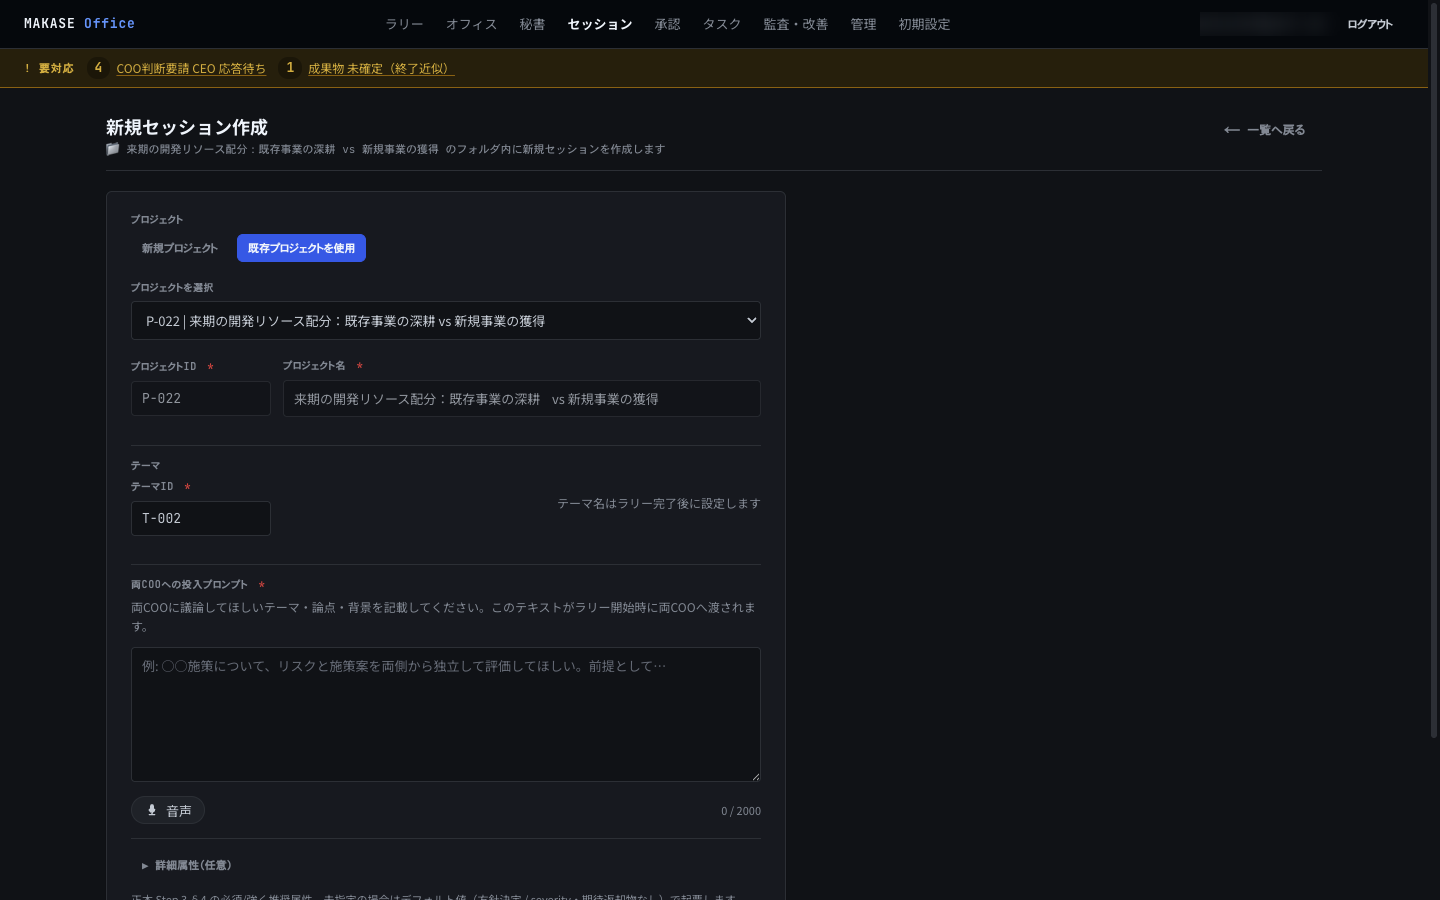The height and width of the screenshot is (900, 1440).
Task: Go to 監査・改善 page
Action: point(795,24)
